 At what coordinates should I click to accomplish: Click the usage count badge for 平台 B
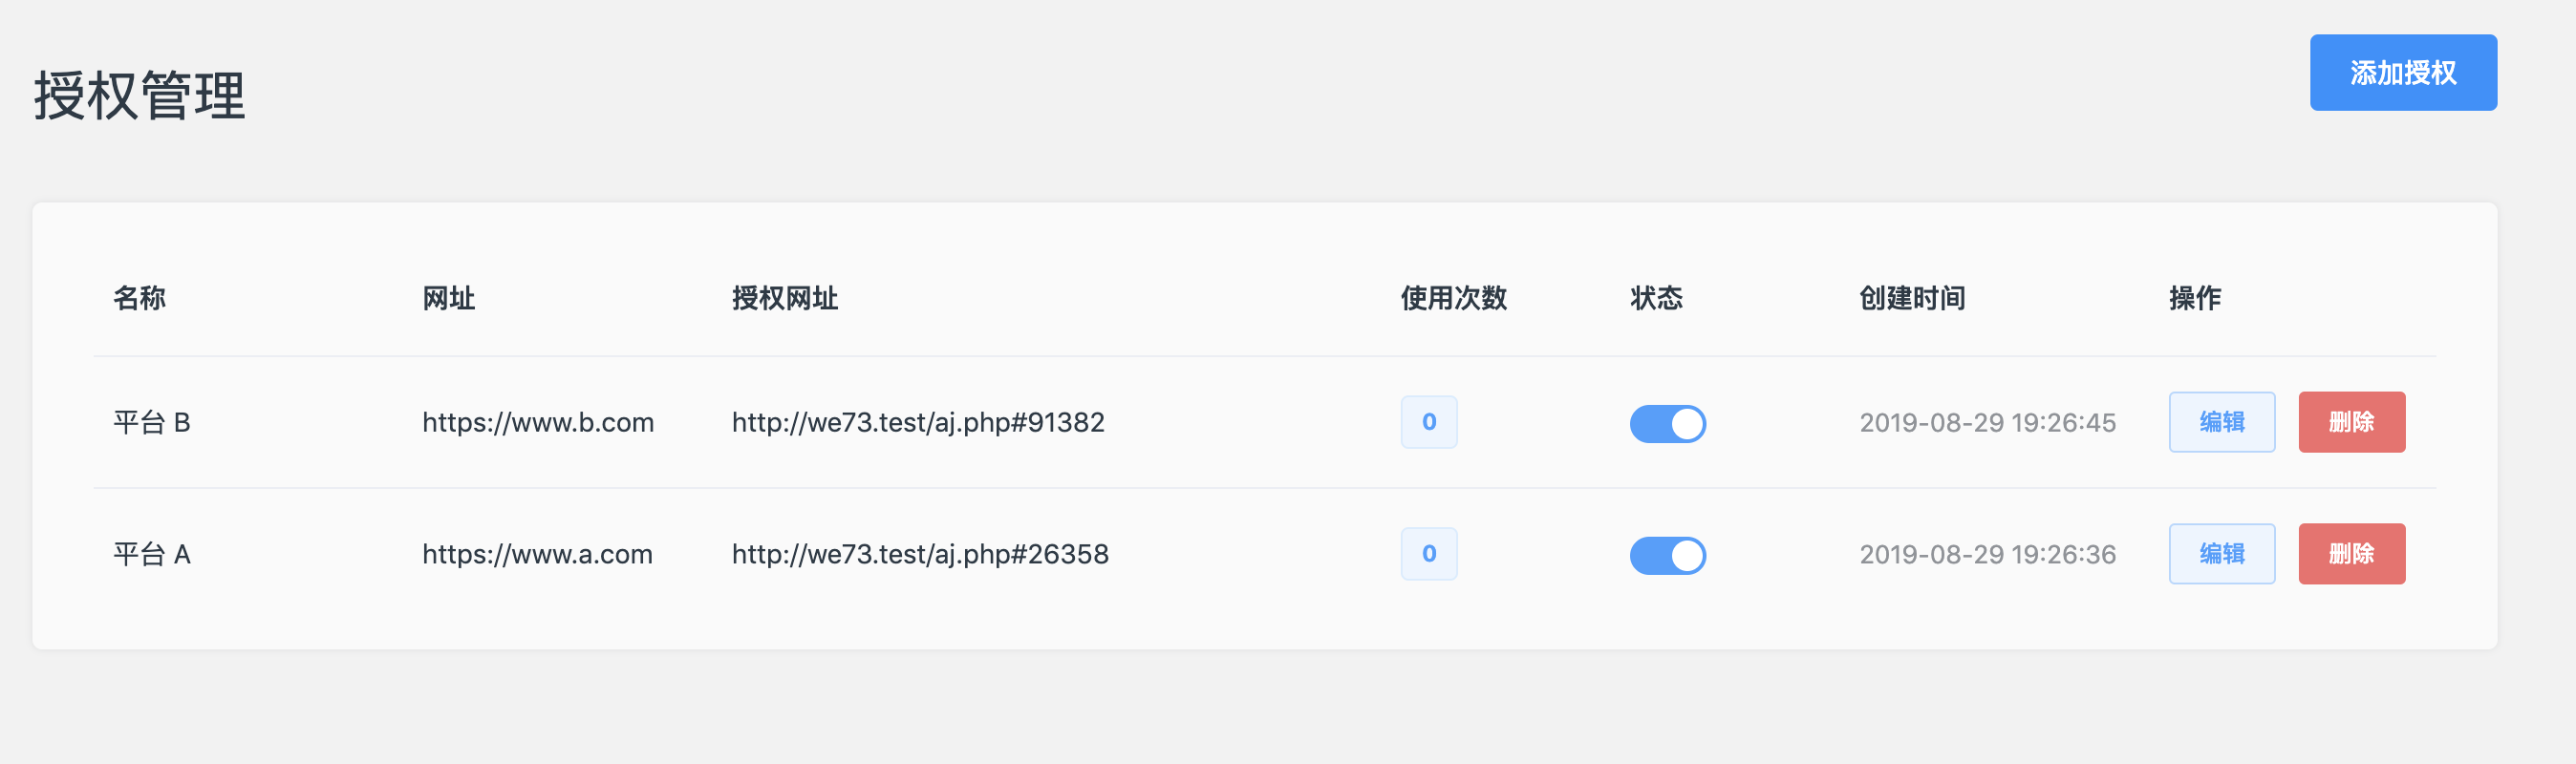[1428, 422]
